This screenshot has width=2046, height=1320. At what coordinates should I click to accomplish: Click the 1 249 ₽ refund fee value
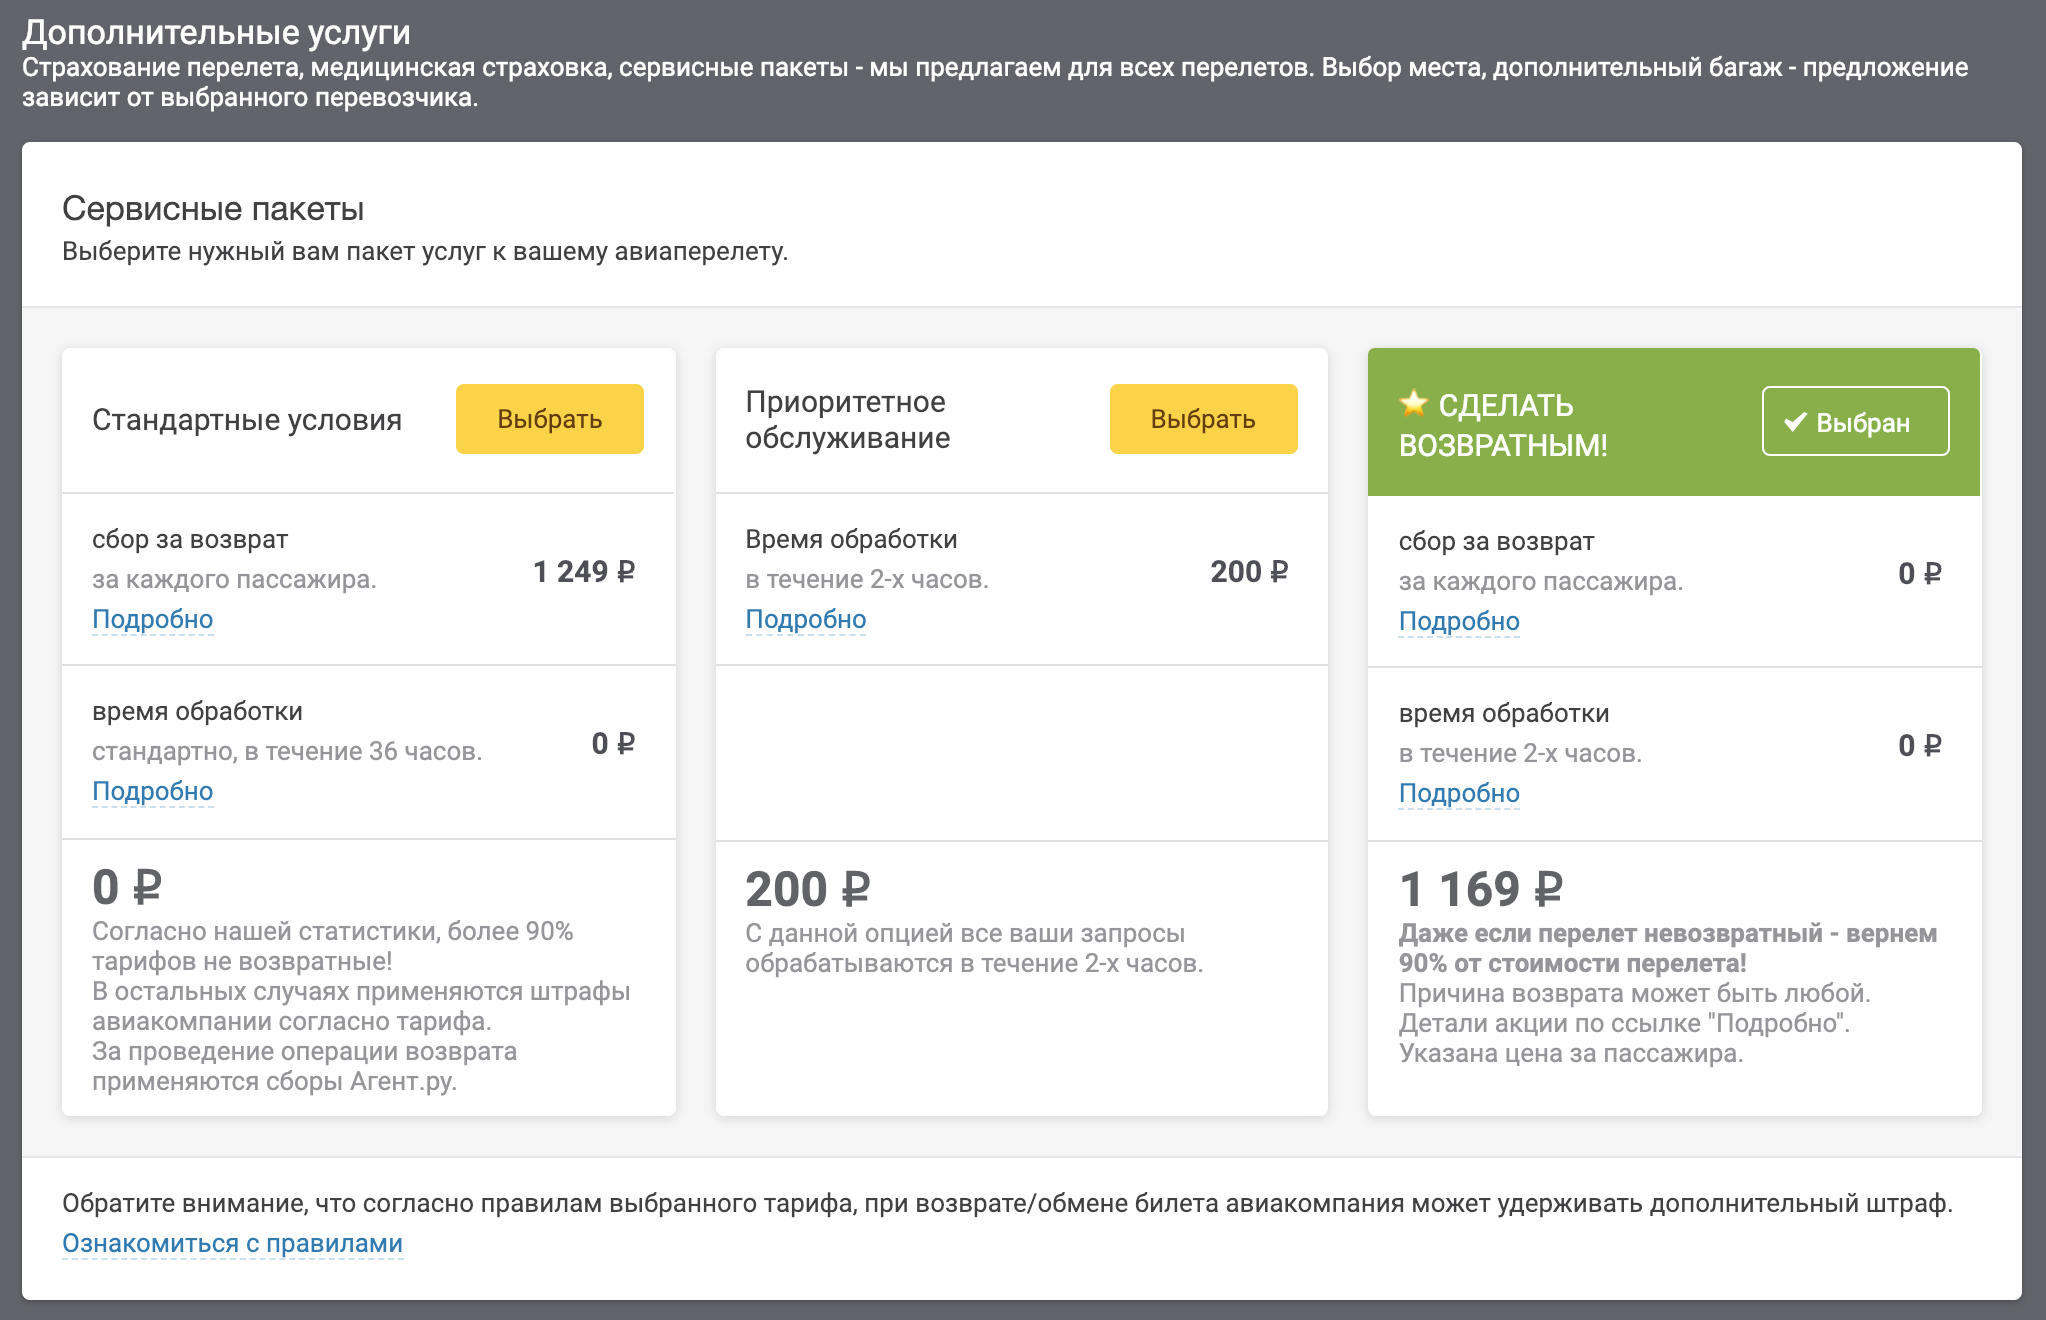coord(584,571)
